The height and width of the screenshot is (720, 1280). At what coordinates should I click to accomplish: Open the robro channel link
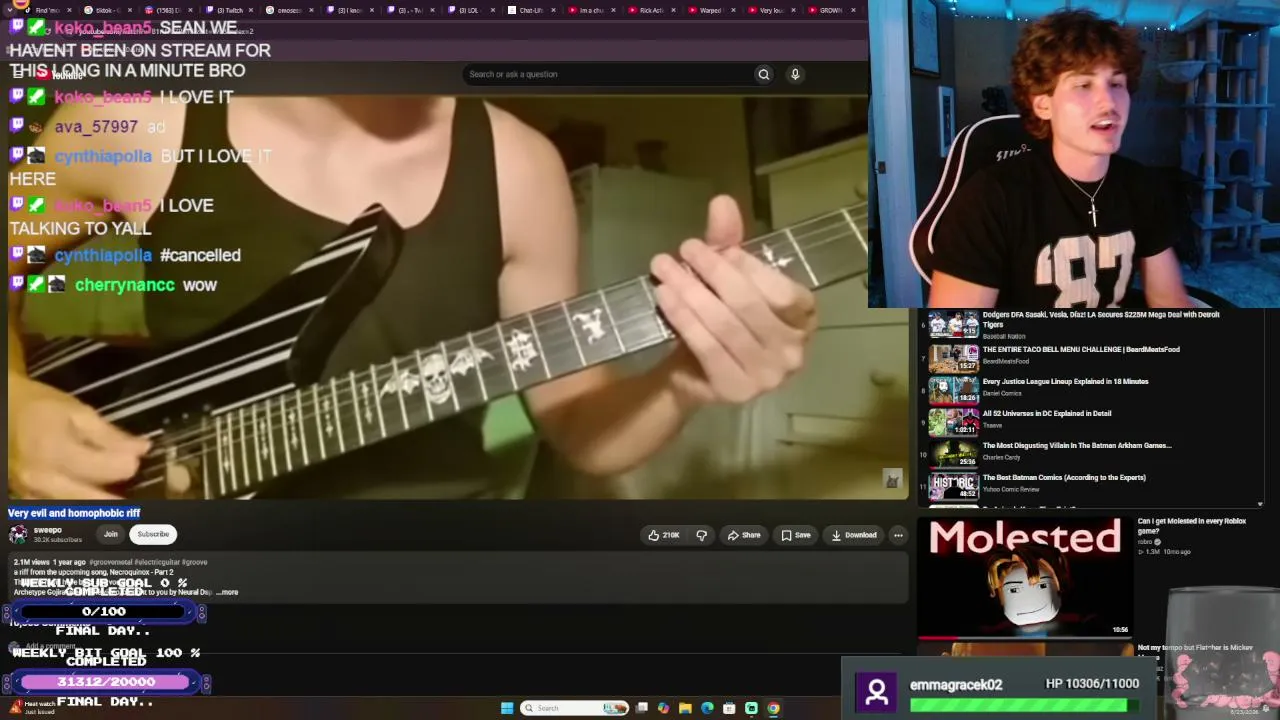click(1144, 543)
